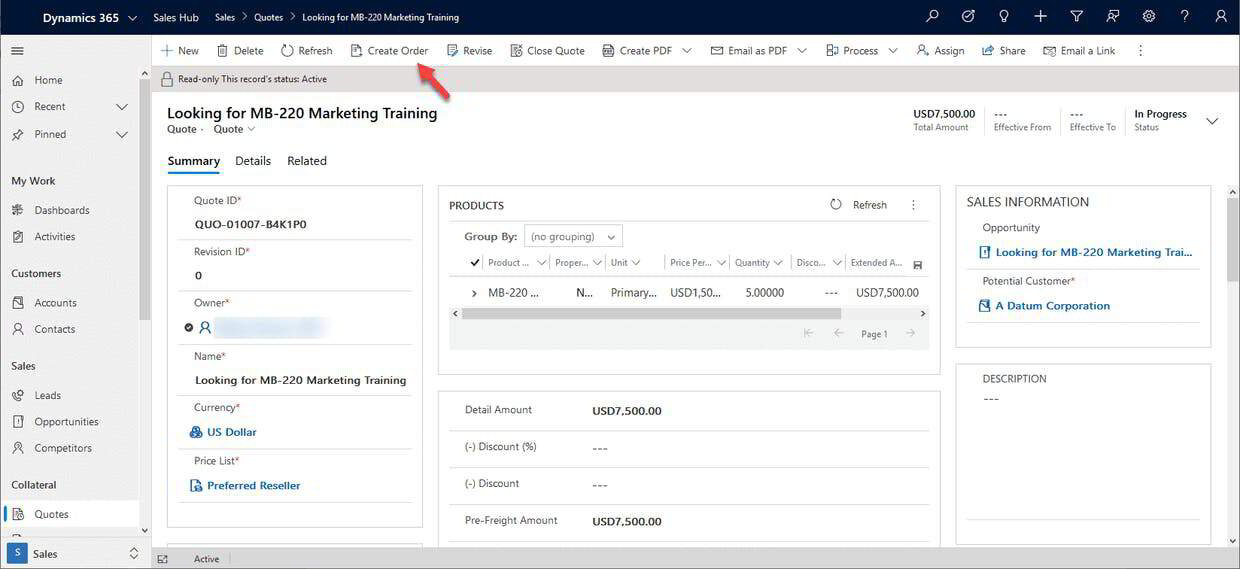Expand Process dropdown arrow
The image size is (1240, 569).
coord(893,51)
